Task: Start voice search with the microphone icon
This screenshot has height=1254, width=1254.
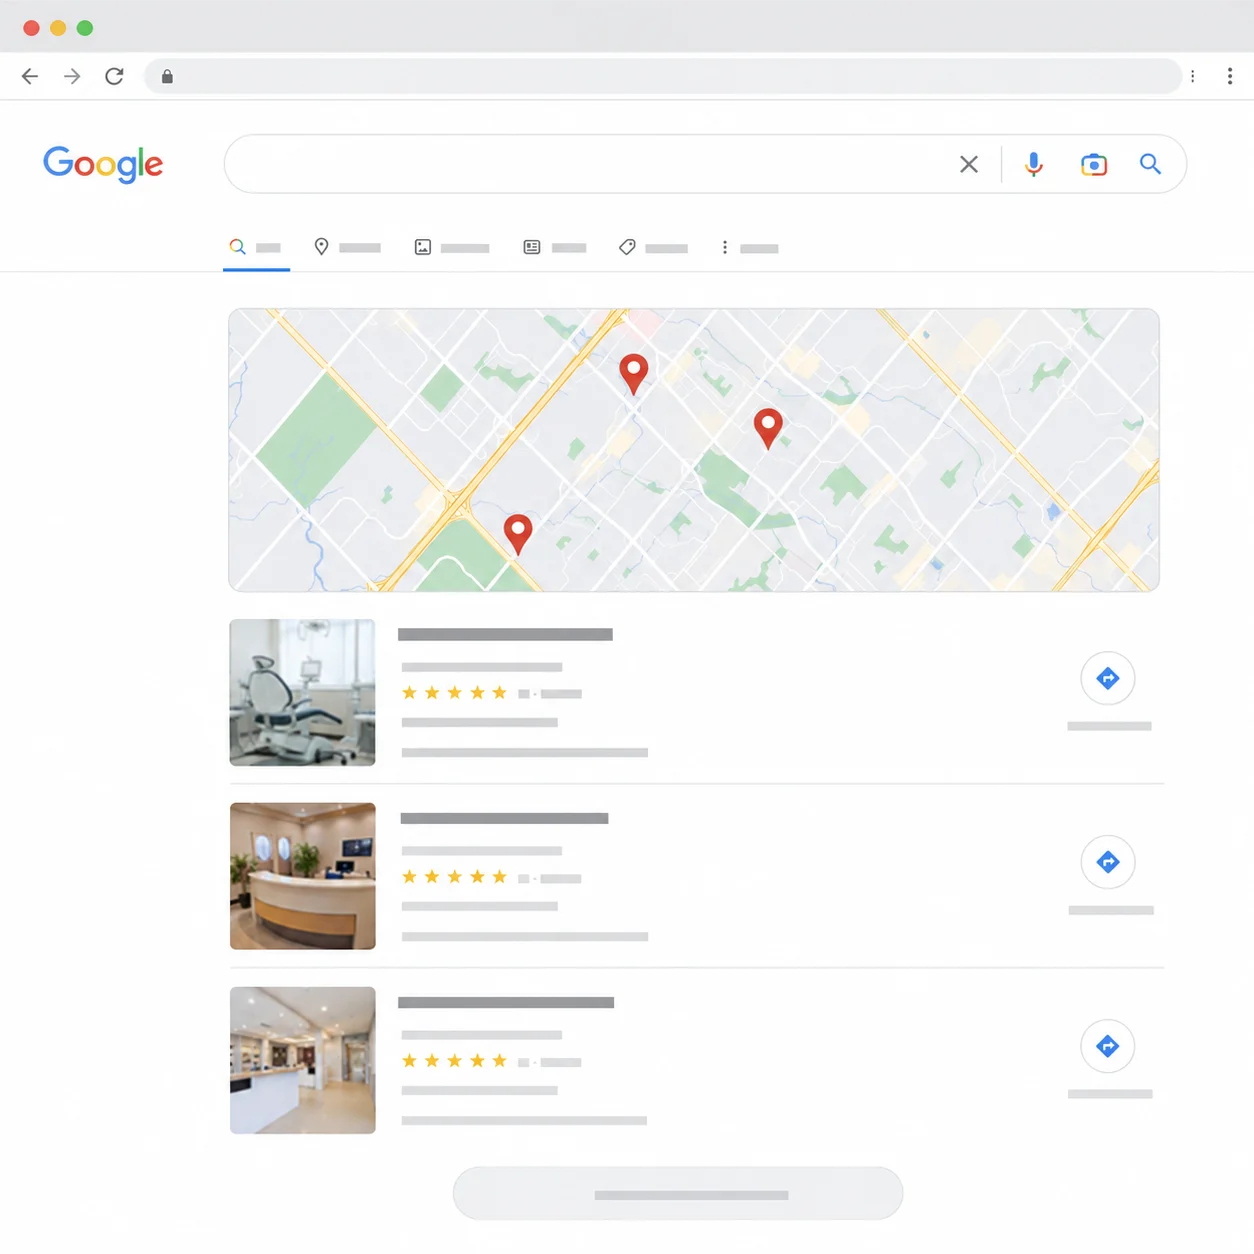Action: [x=1034, y=164]
